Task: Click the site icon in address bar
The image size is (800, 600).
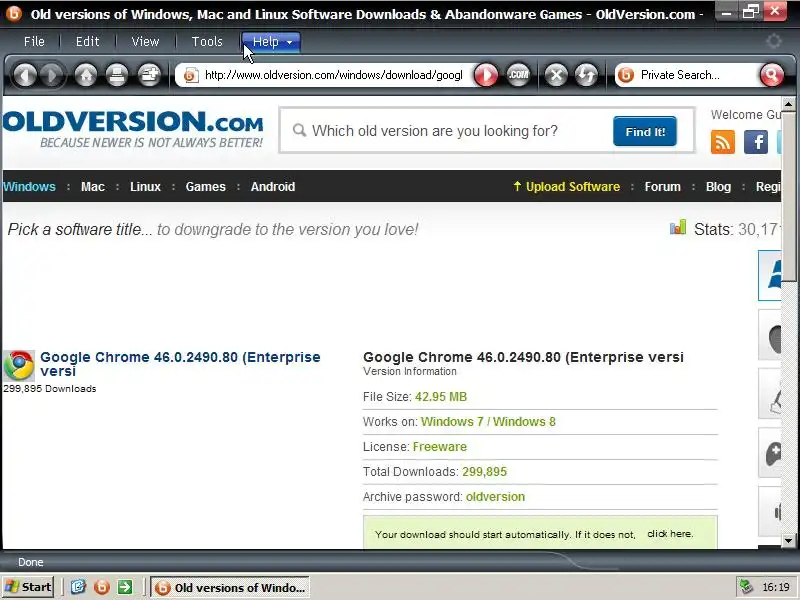Action: [x=191, y=76]
